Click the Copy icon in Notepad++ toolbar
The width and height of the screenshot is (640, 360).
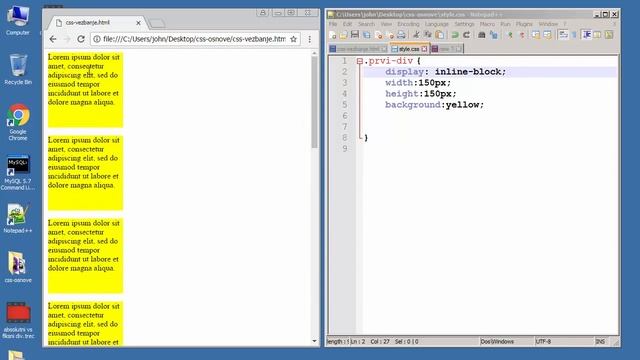pos(427,35)
